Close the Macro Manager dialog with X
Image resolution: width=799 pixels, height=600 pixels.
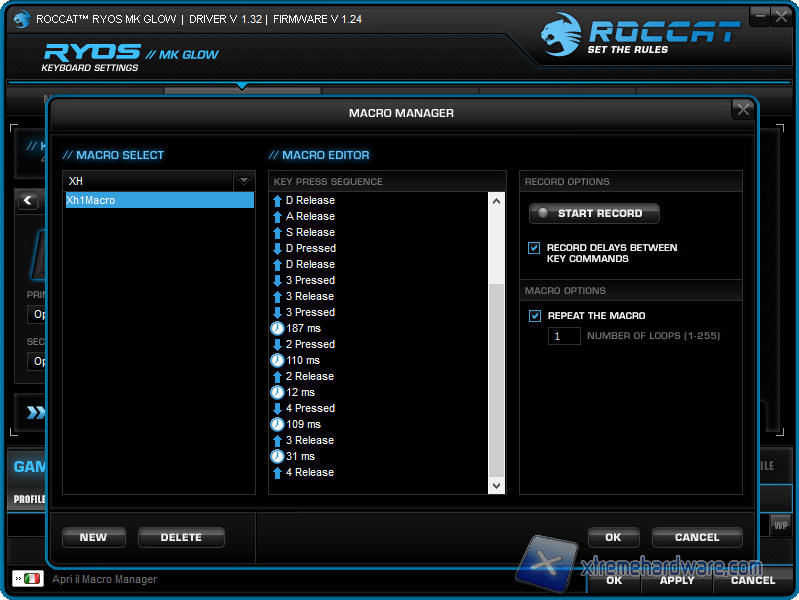click(x=741, y=110)
